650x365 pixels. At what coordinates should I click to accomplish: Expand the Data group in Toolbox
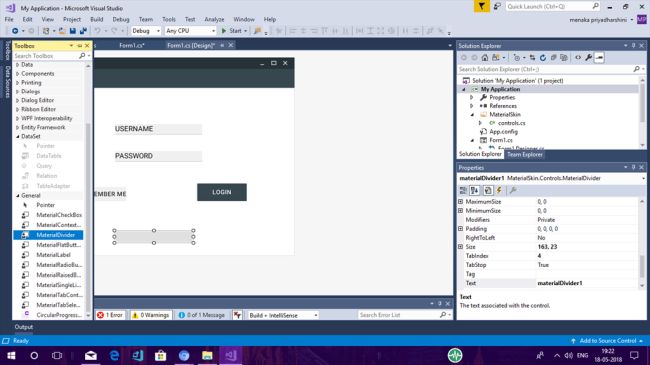(17, 65)
